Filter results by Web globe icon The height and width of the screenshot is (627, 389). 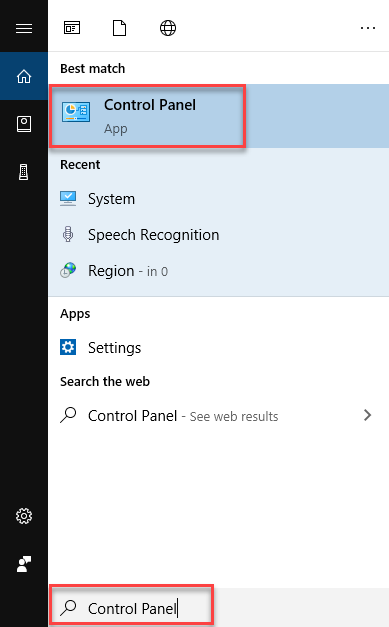tap(168, 28)
